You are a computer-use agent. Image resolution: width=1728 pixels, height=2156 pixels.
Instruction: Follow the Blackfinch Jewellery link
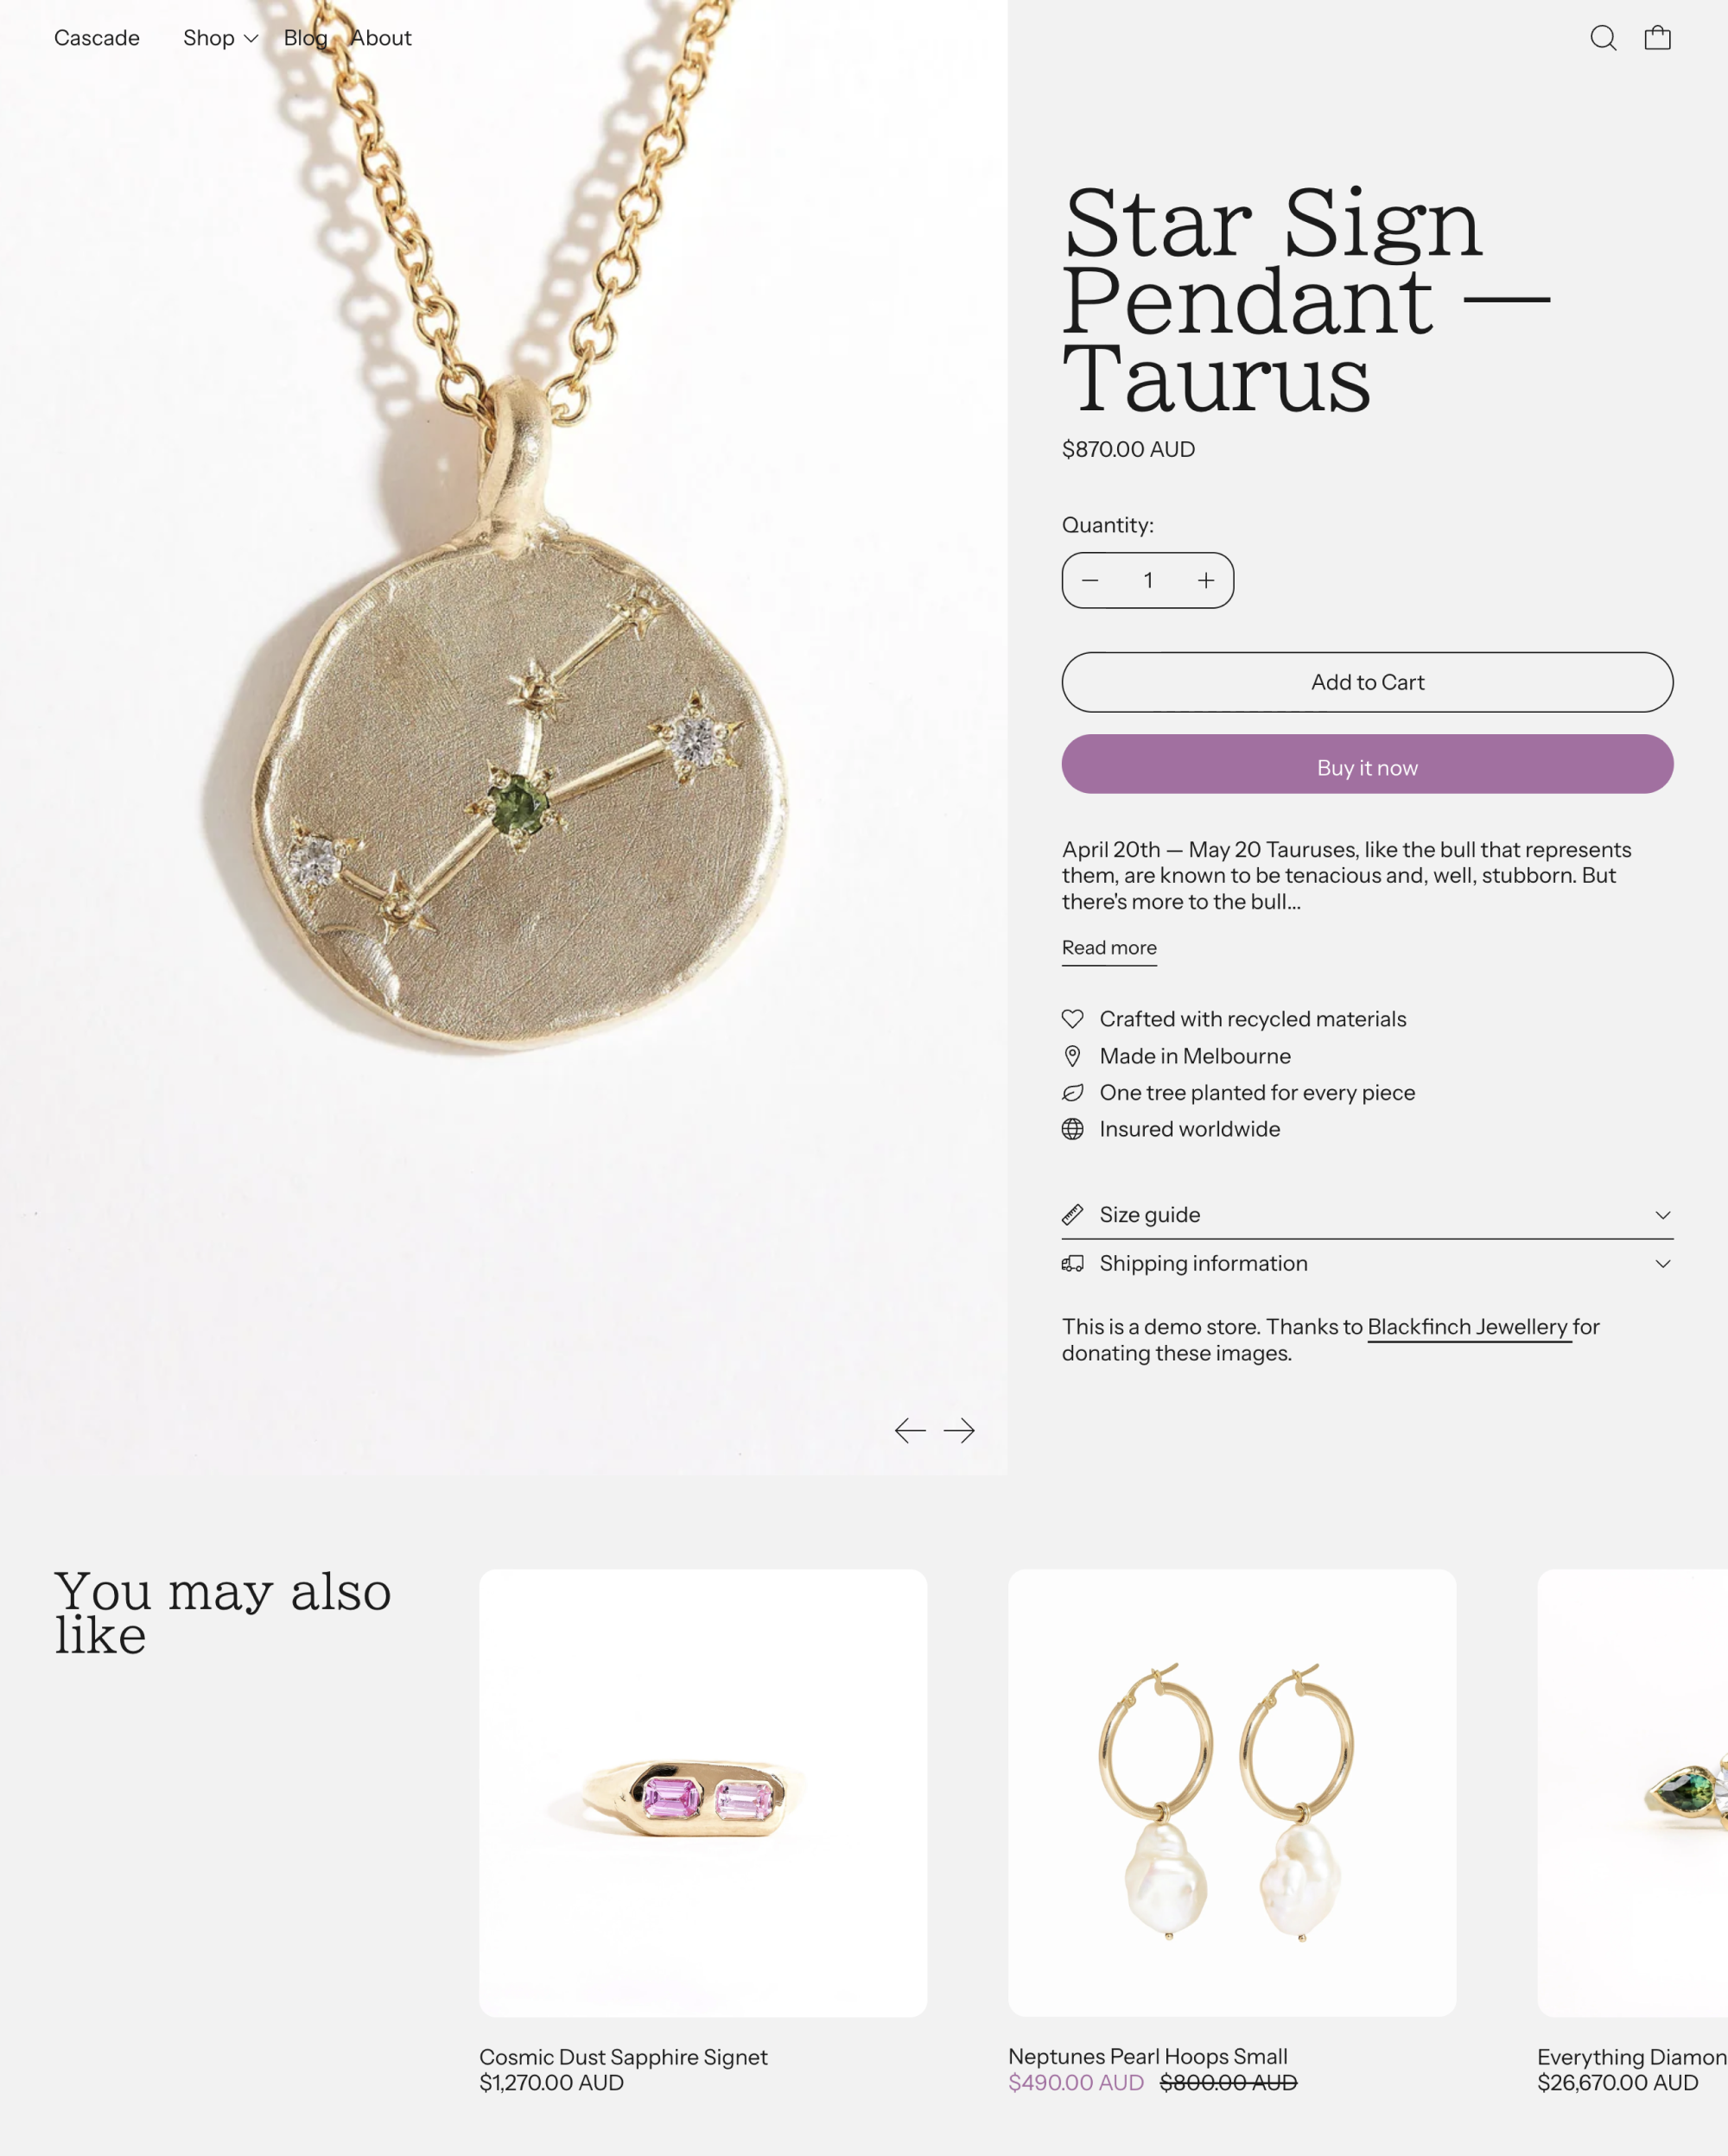1467,1327
